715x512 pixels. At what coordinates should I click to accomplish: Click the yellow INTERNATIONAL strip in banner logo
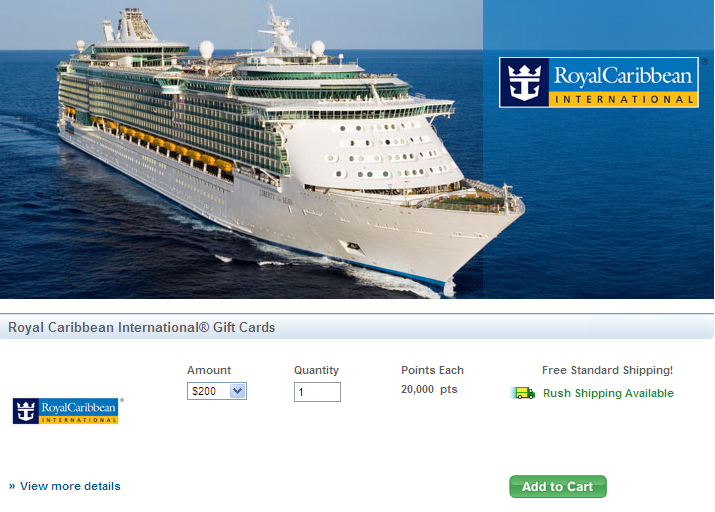tap(623, 99)
